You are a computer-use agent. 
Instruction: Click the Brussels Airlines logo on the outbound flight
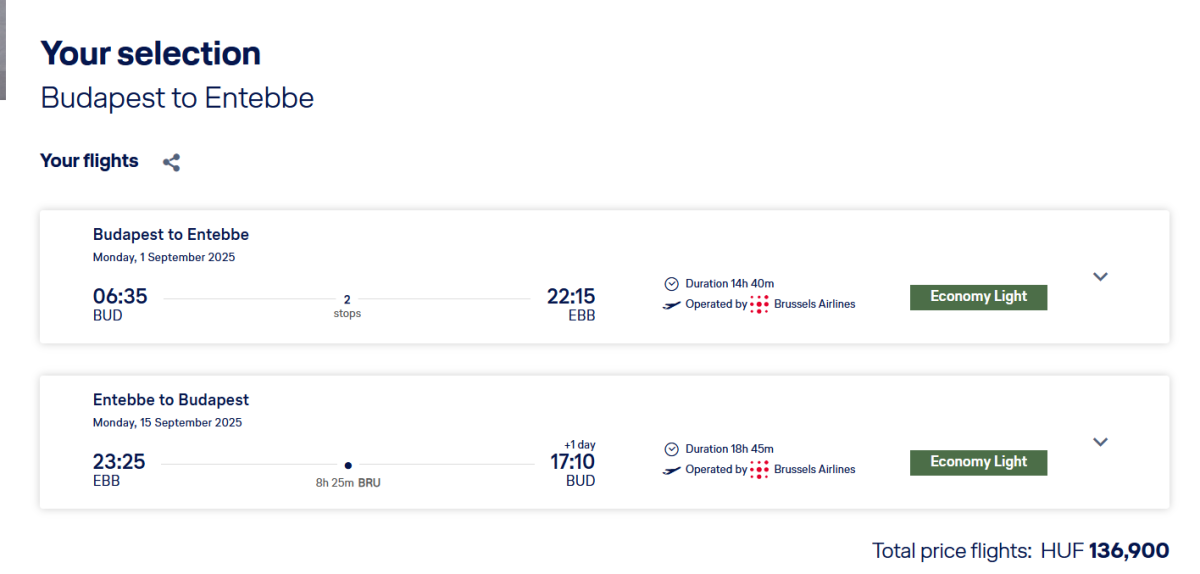760,304
